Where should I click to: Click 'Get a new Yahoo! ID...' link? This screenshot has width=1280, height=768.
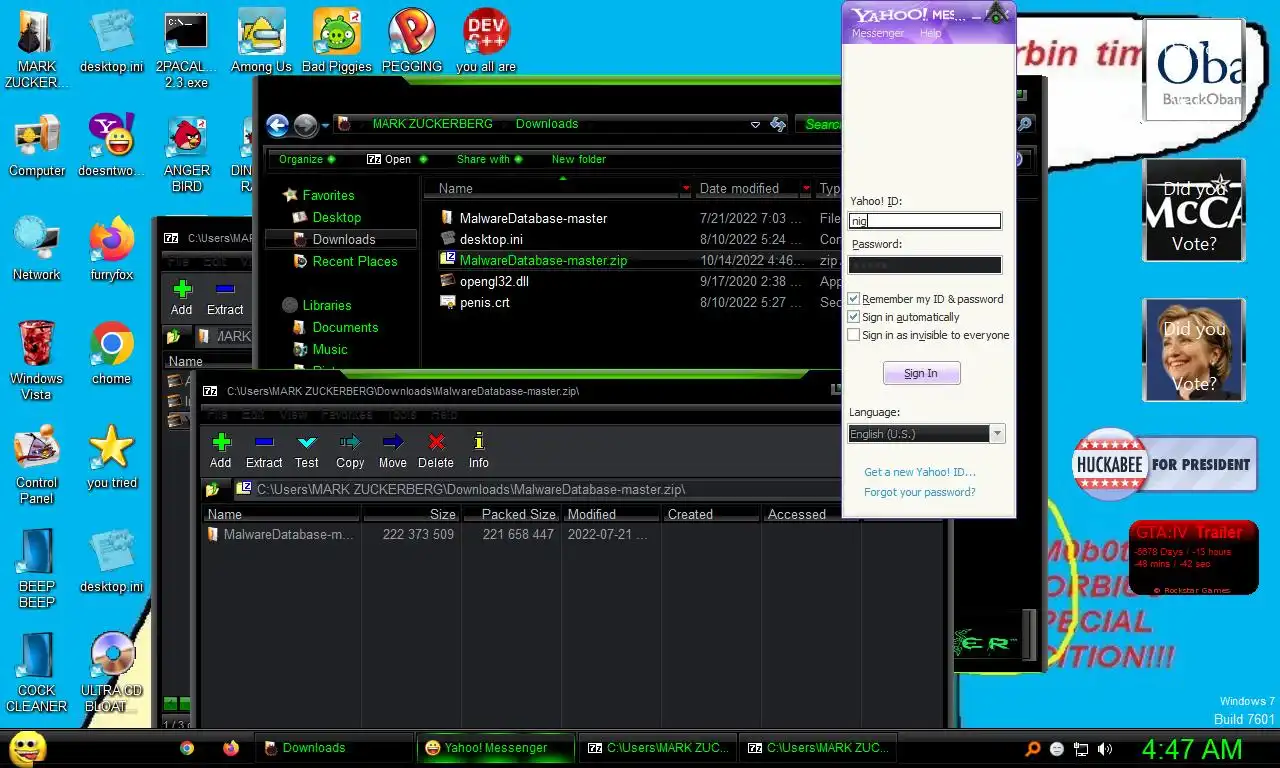click(x=920, y=472)
